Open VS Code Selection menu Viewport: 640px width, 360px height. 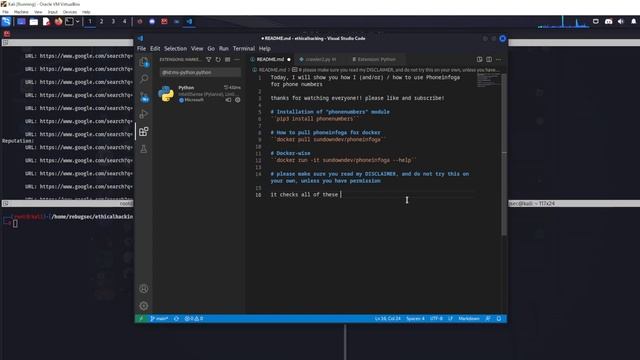176,49
